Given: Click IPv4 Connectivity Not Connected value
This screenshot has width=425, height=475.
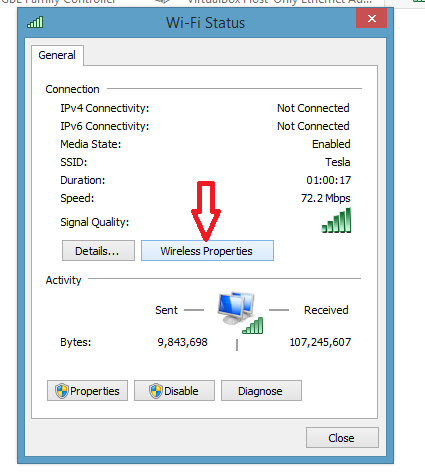Looking at the screenshot, I should (313, 108).
